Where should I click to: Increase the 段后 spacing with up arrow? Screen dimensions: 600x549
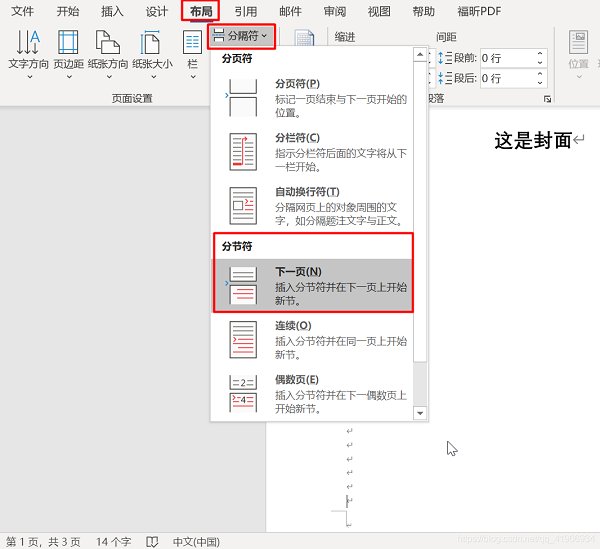541,73
